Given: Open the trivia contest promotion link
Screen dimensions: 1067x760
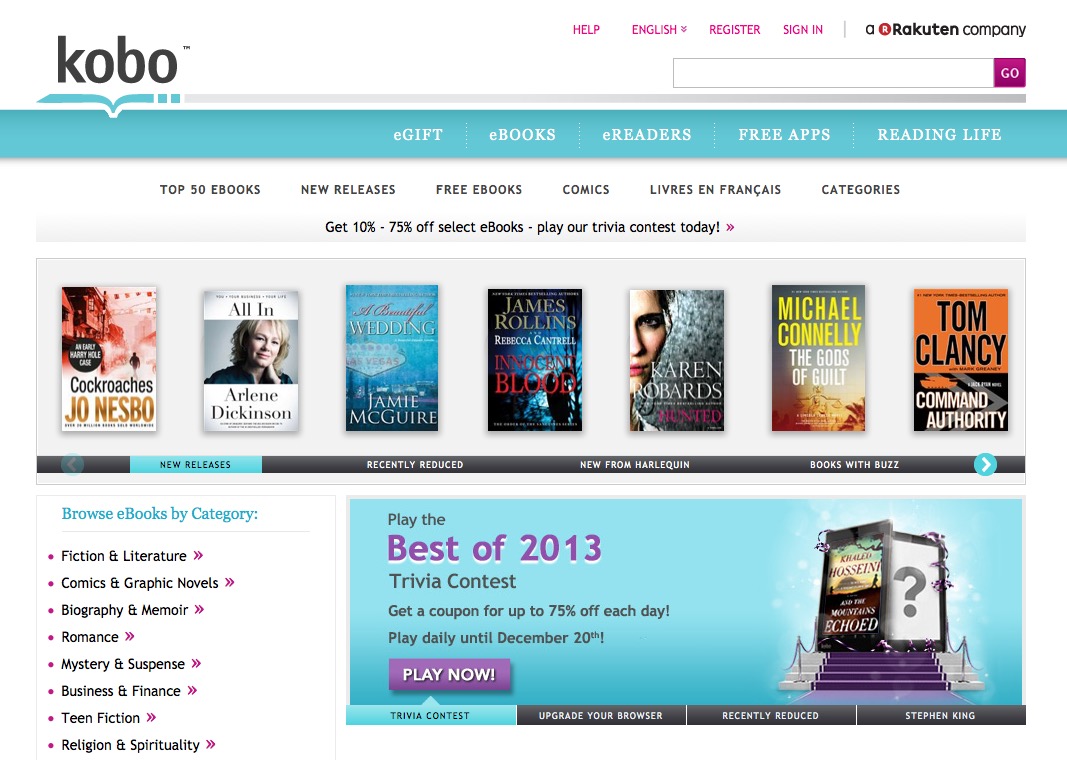Looking at the screenshot, I should (531, 227).
